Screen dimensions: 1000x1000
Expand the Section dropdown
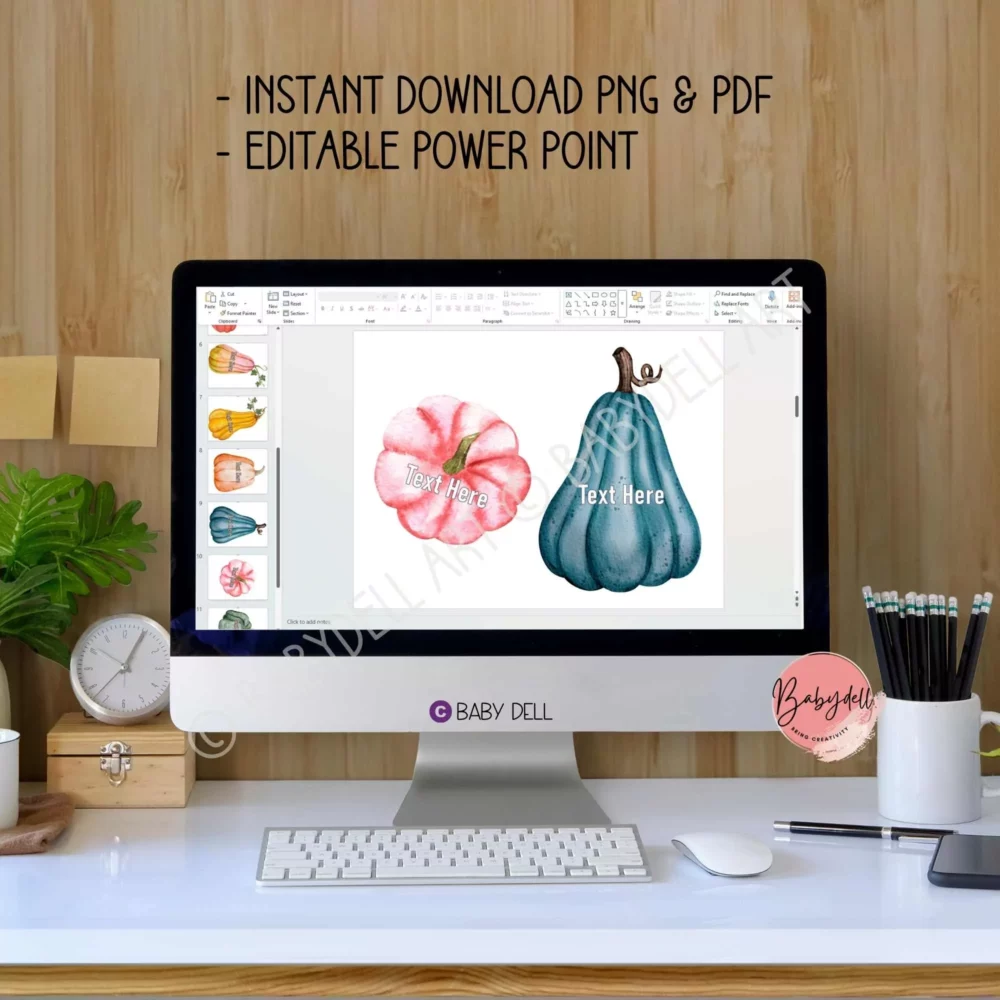(297, 313)
